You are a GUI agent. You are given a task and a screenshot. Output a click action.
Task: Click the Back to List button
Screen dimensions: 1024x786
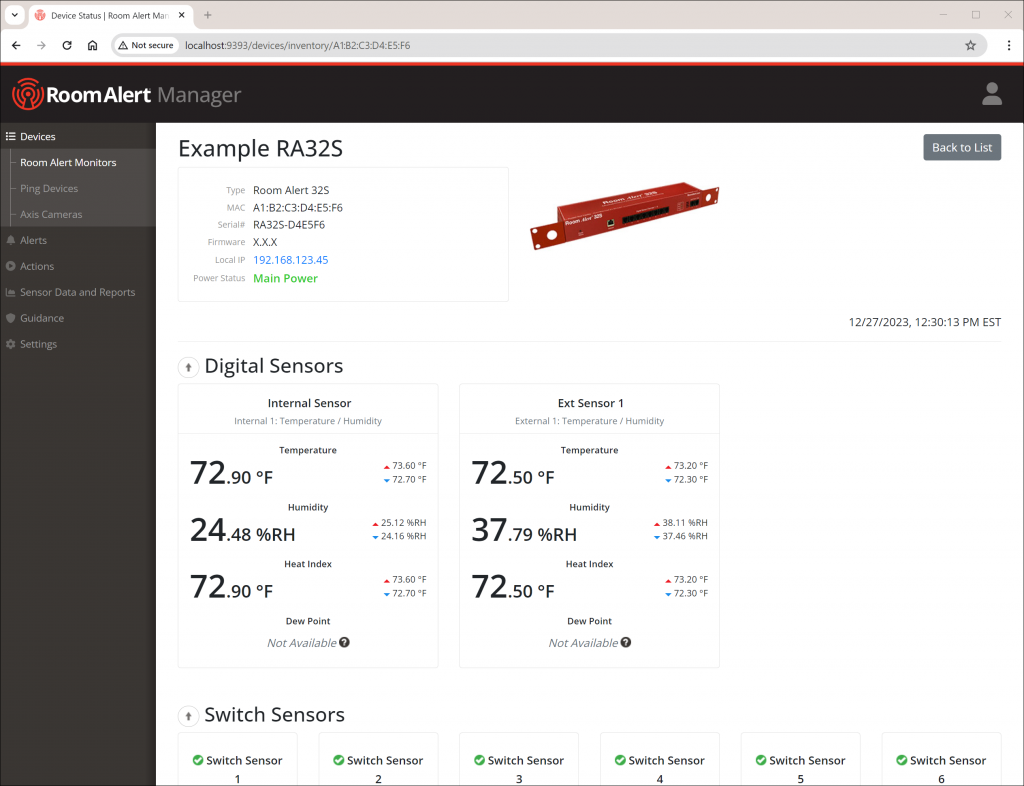point(961,147)
